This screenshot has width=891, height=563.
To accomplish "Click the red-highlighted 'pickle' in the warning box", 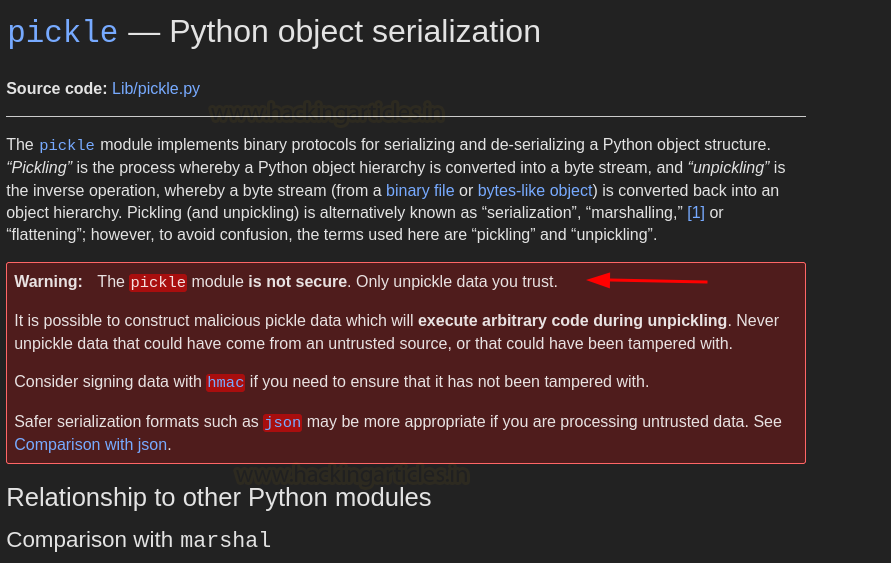I will [158, 282].
